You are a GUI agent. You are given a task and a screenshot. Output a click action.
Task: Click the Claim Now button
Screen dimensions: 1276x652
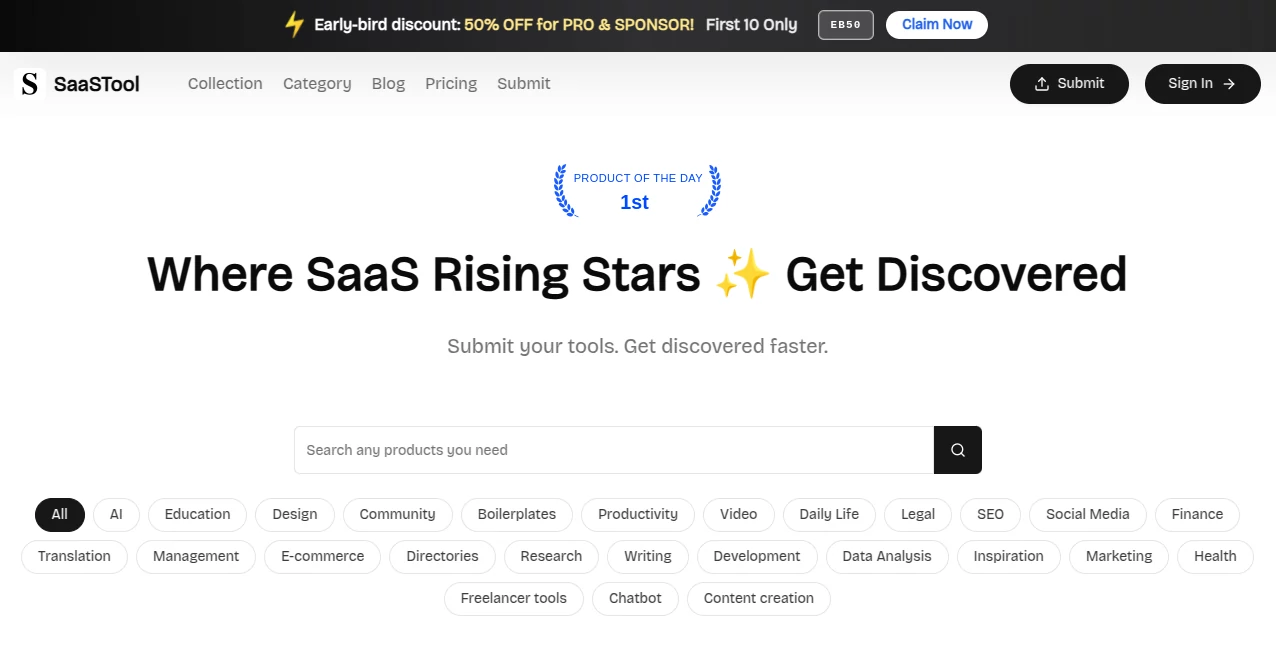936,24
